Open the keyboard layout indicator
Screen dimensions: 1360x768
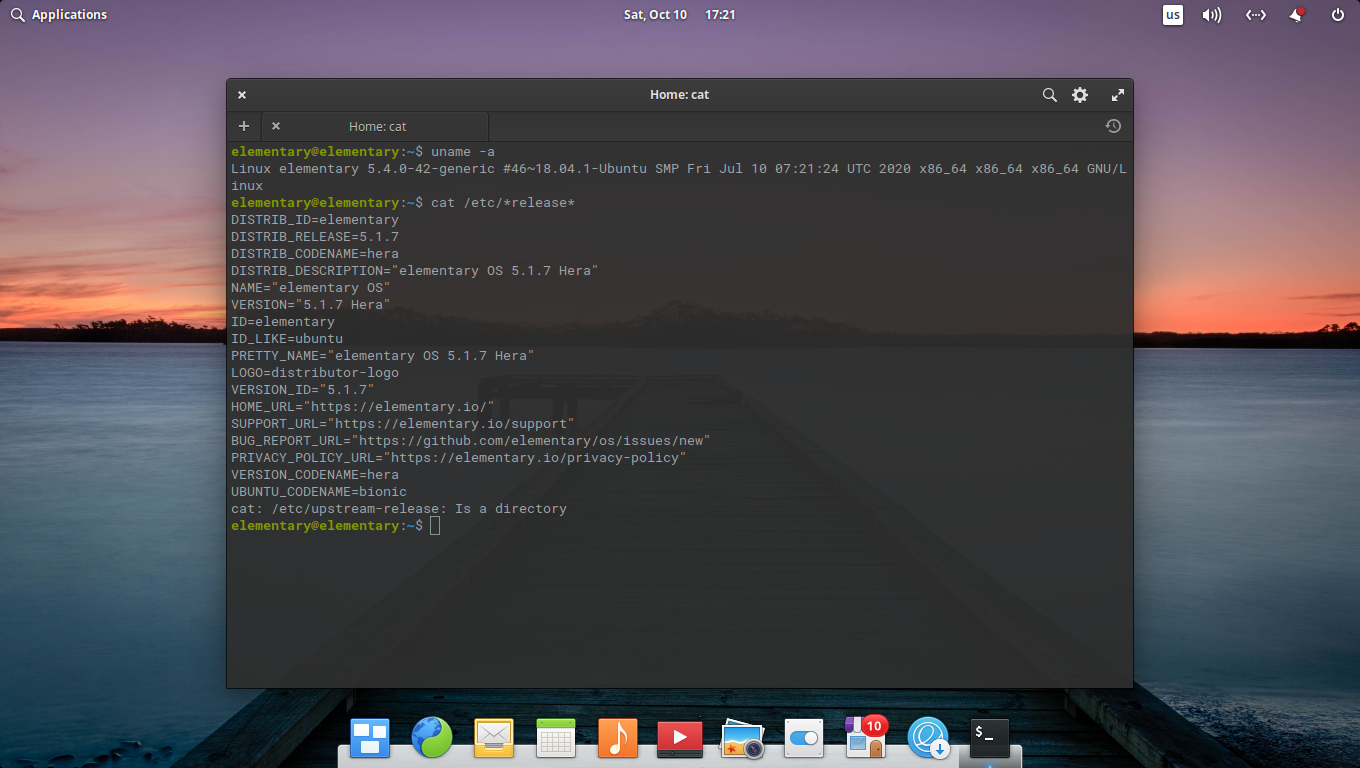(x=1172, y=14)
